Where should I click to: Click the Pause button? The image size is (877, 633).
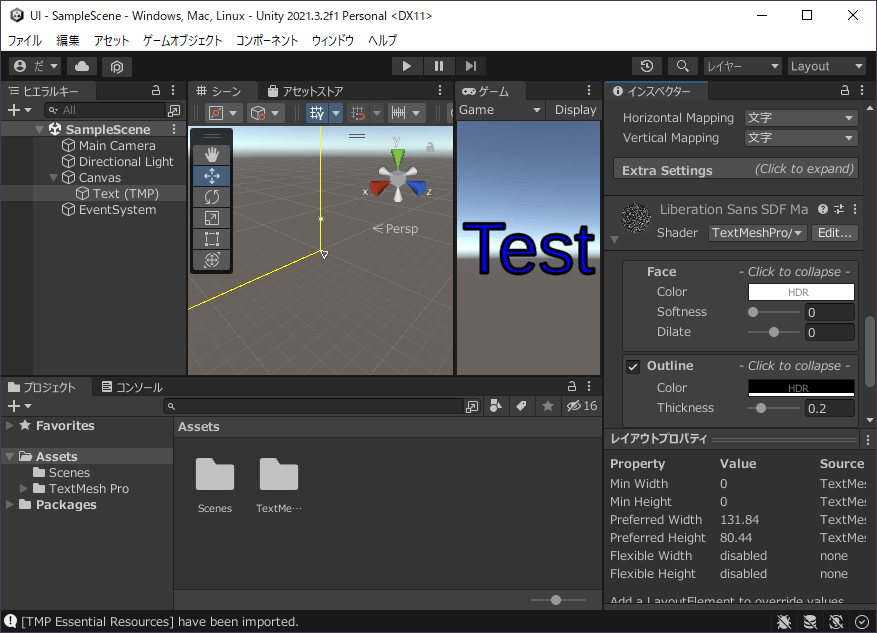point(438,66)
